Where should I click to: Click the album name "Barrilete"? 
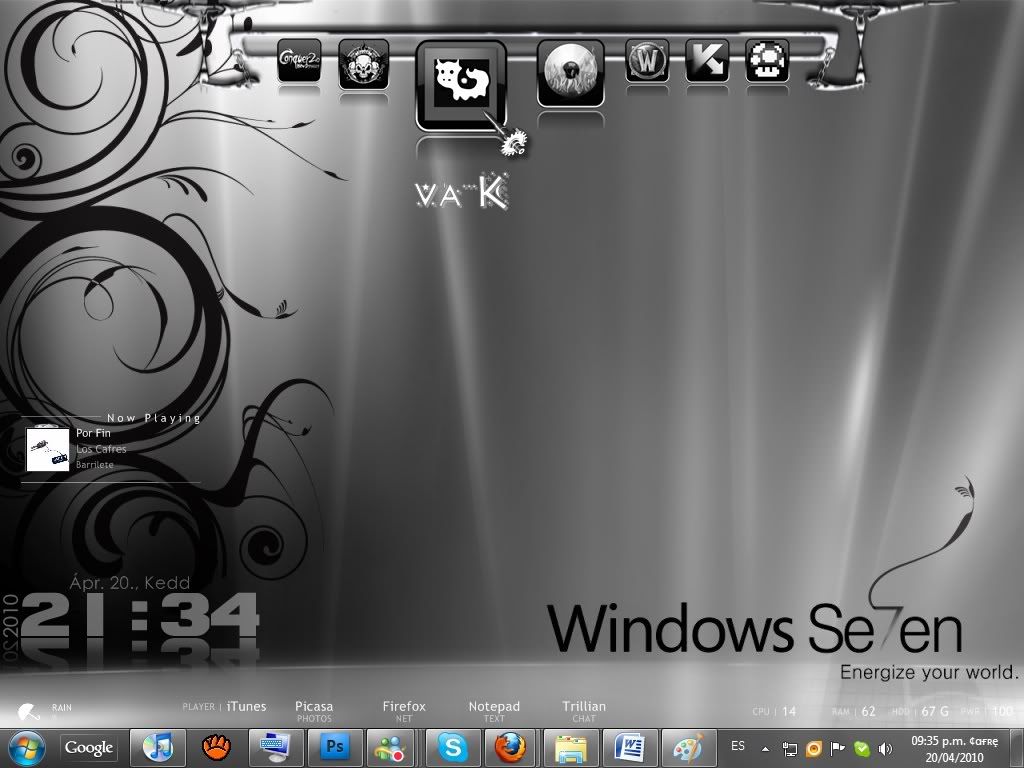pos(95,465)
